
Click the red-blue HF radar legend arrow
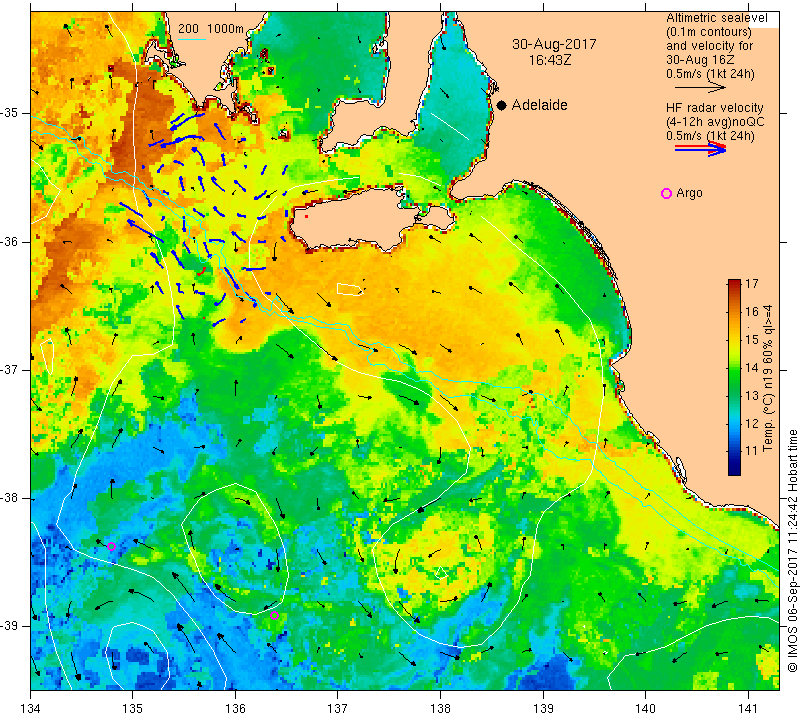(701, 148)
